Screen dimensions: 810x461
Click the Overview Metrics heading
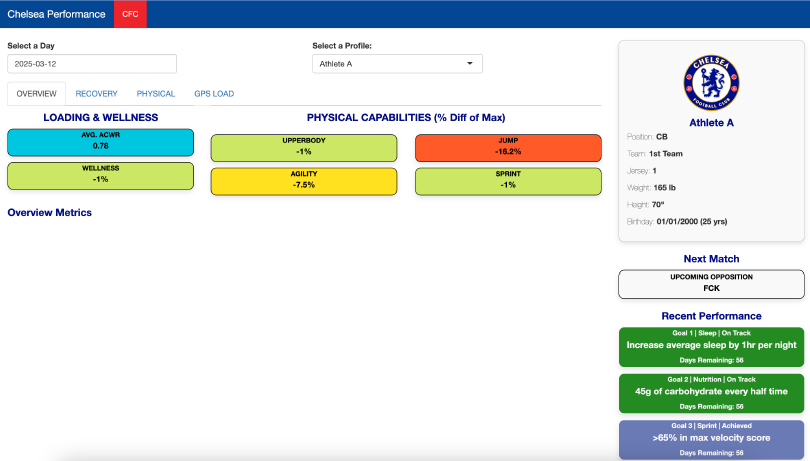tap(50, 212)
